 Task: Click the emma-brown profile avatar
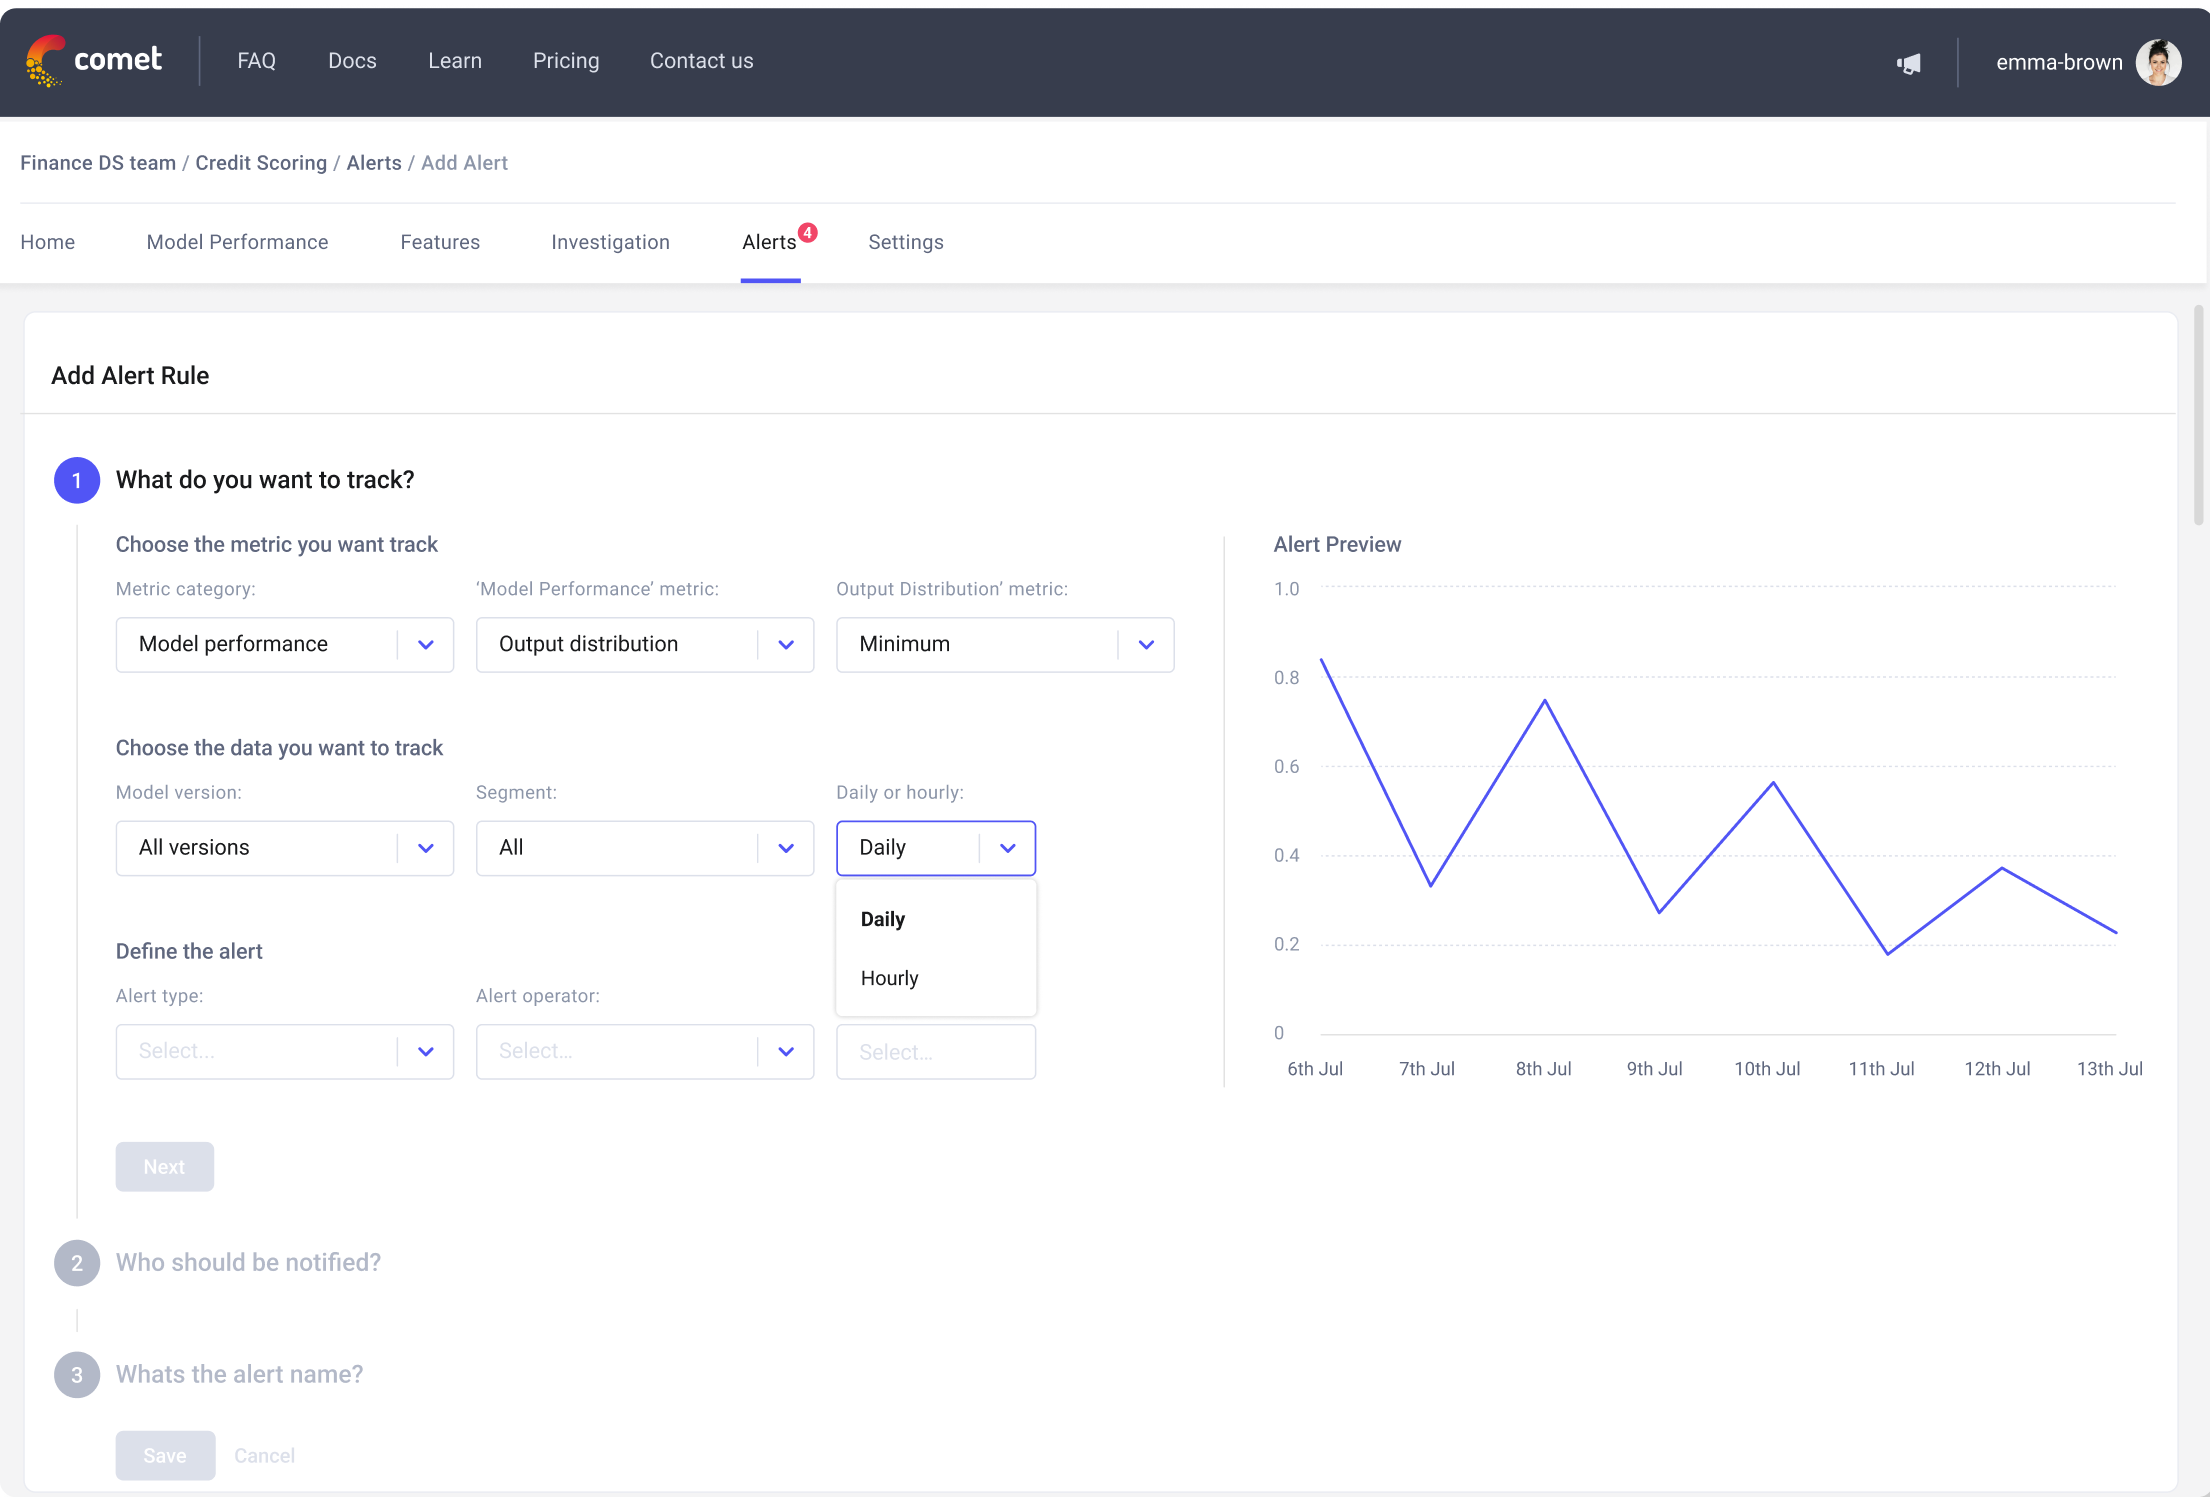click(2158, 62)
